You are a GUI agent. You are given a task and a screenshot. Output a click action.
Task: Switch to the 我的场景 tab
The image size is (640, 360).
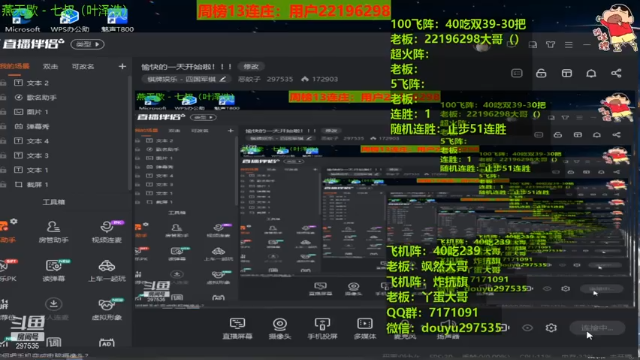pyautogui.click(x=15, y=66)
